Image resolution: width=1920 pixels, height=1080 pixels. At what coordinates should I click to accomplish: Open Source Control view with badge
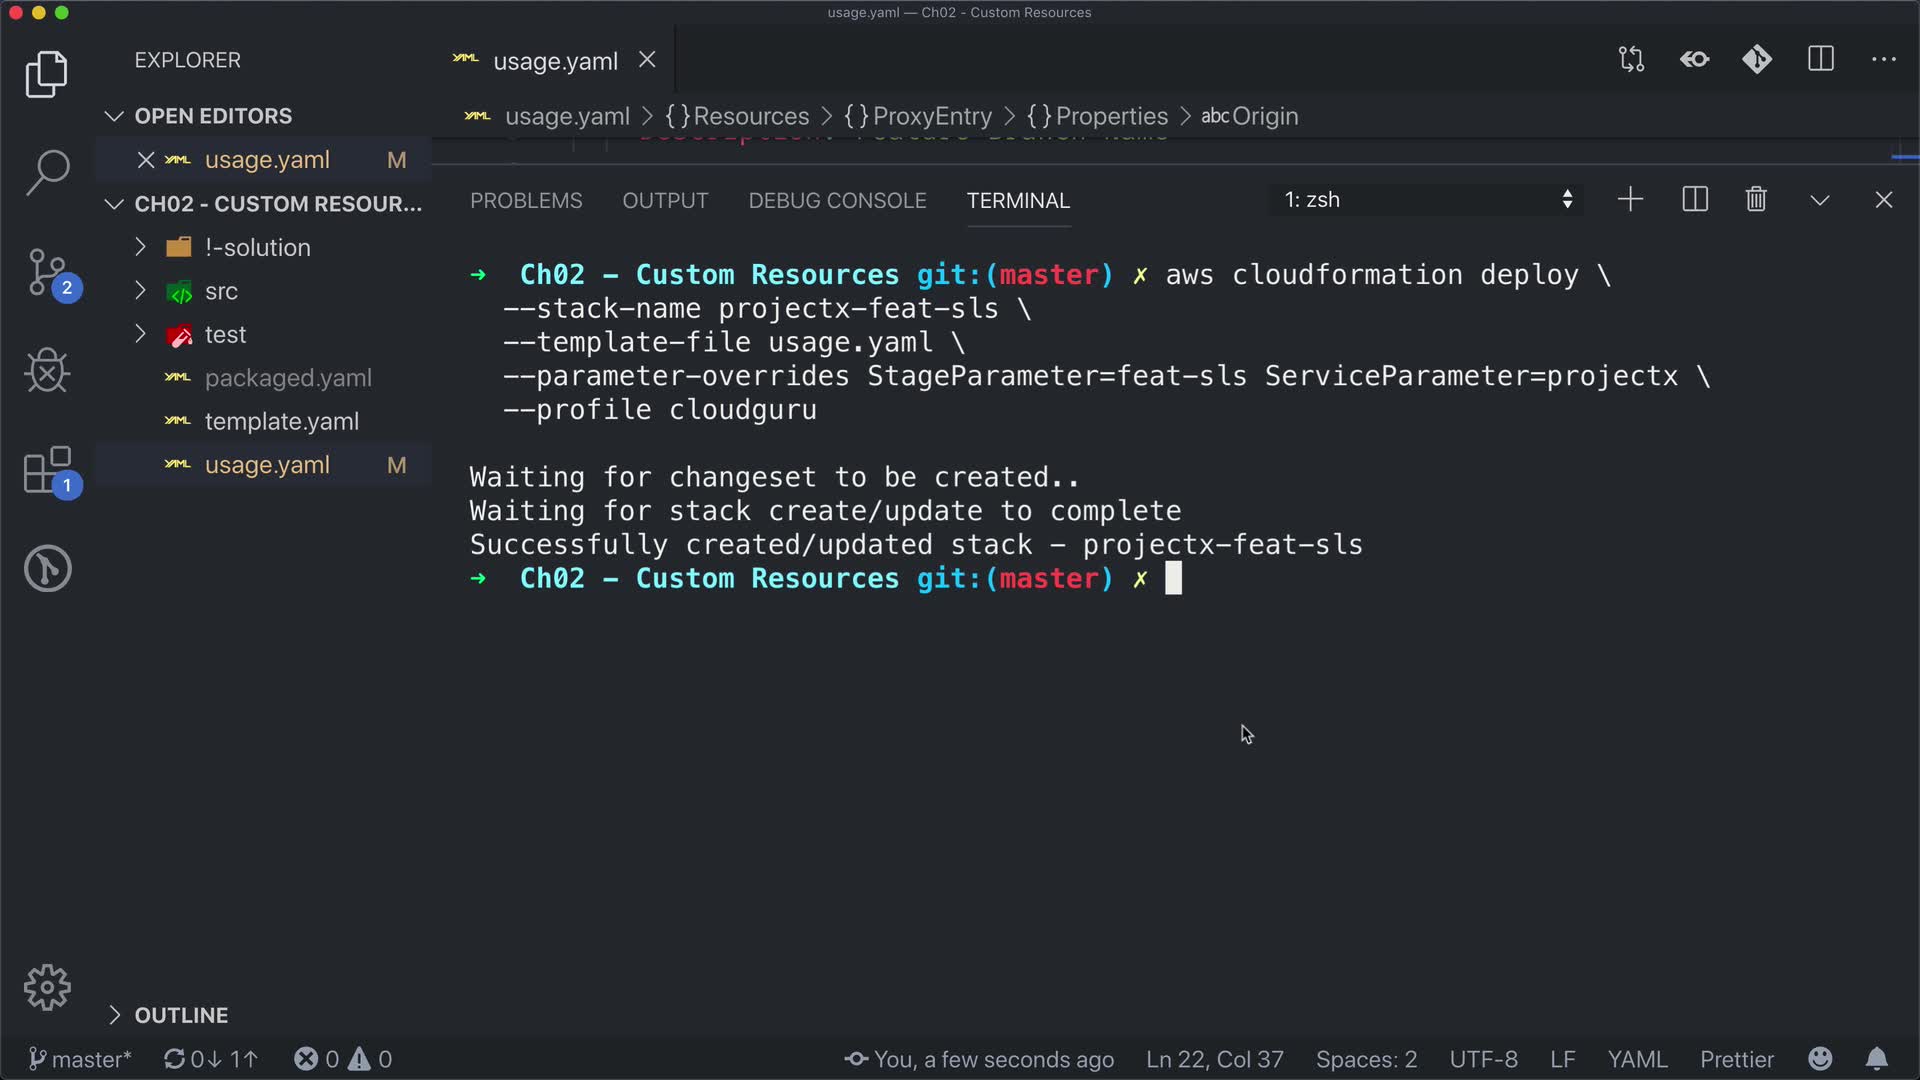47,272
